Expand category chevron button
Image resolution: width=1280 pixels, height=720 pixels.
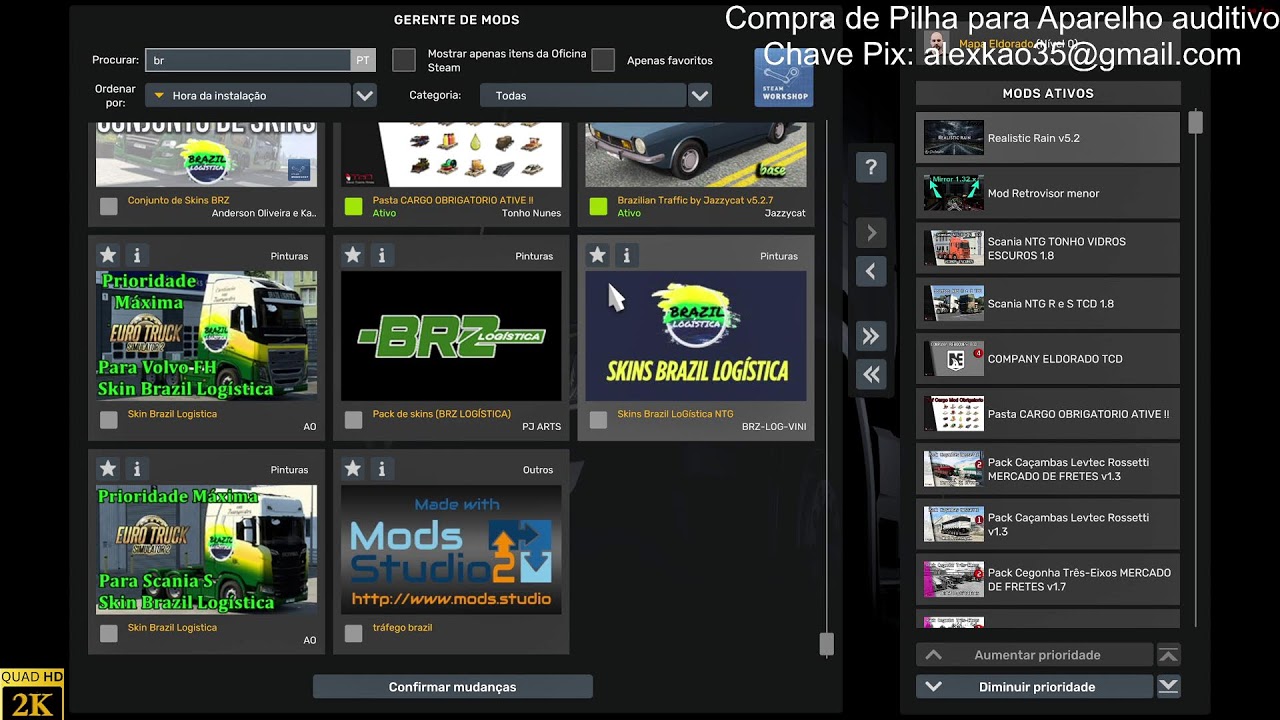(700, 96)
